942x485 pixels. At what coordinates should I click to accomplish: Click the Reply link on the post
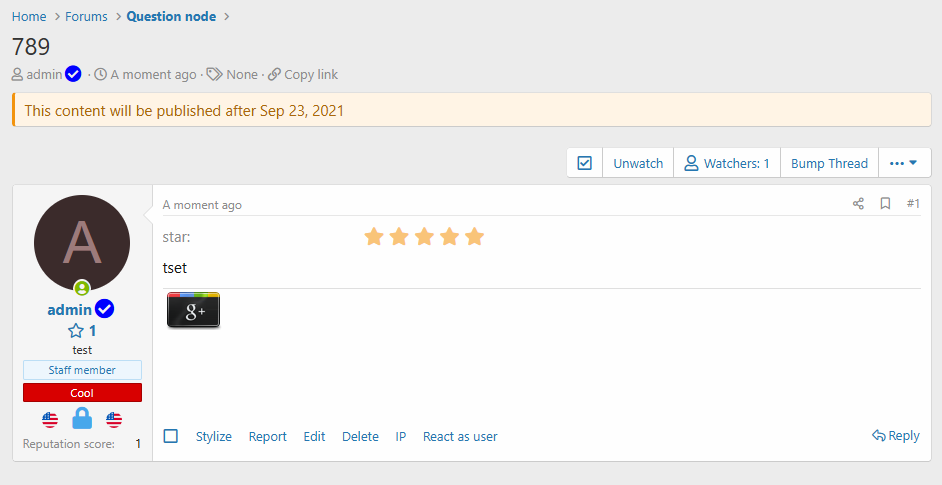[x=895, y=436]
